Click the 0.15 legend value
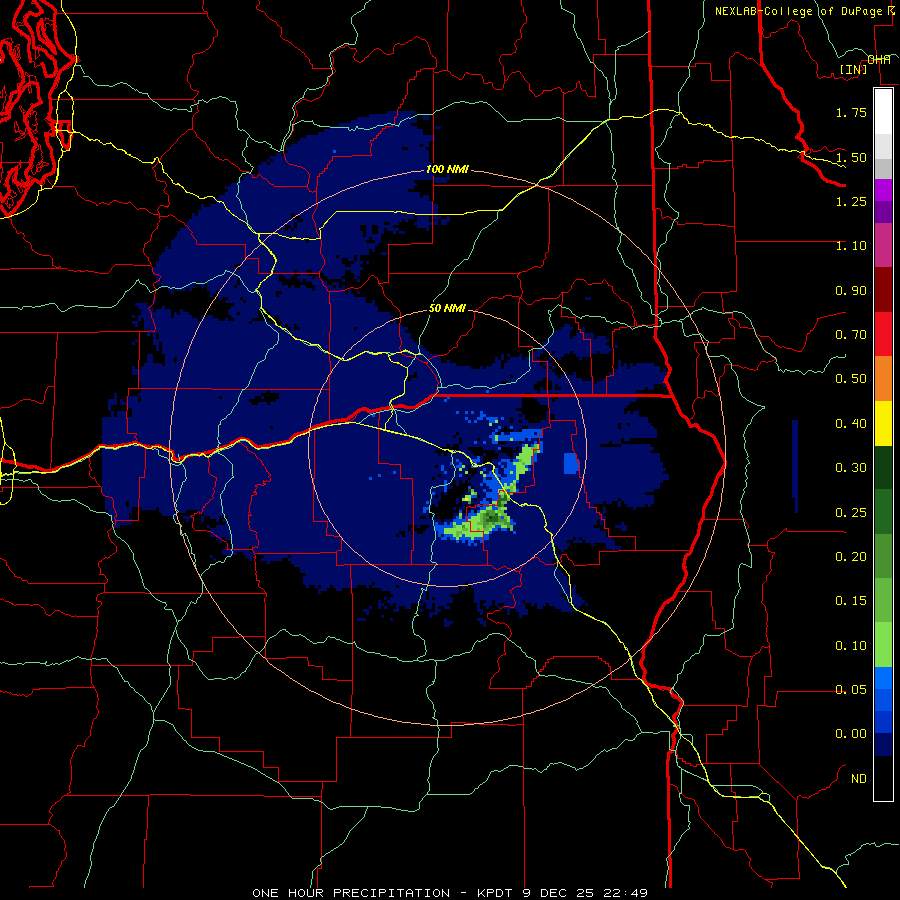The height and width of the screenshot is (900, 900). 851,601
